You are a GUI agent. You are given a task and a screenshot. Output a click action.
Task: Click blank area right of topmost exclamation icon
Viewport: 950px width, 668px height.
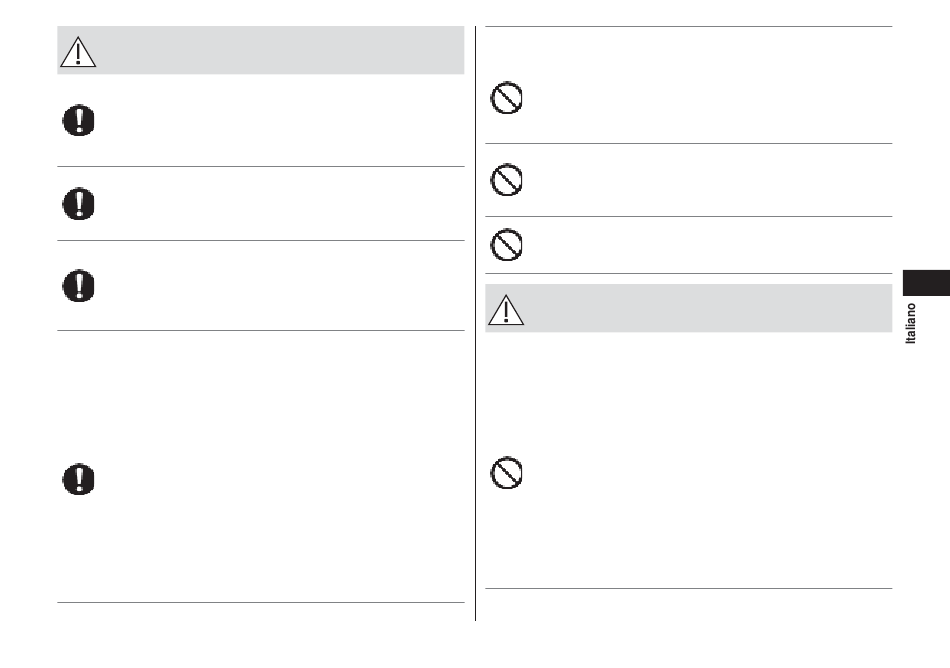[x=281, y=121]
